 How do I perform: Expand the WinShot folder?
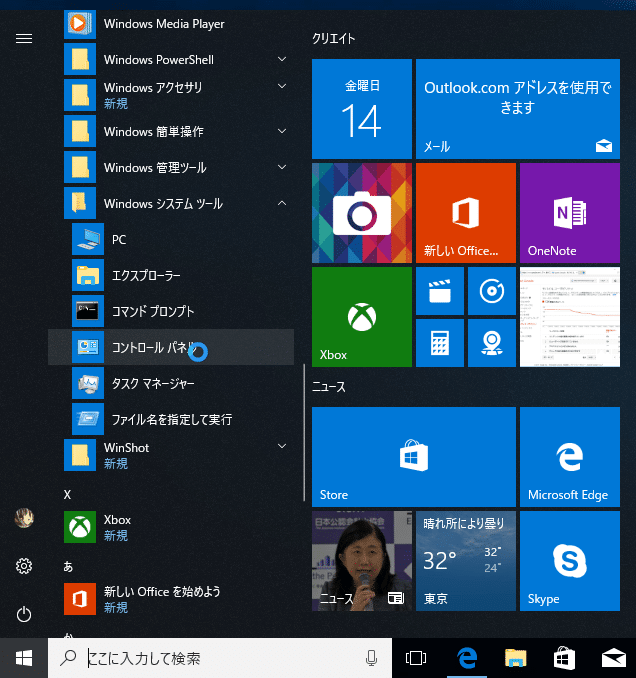click(171, 455)
